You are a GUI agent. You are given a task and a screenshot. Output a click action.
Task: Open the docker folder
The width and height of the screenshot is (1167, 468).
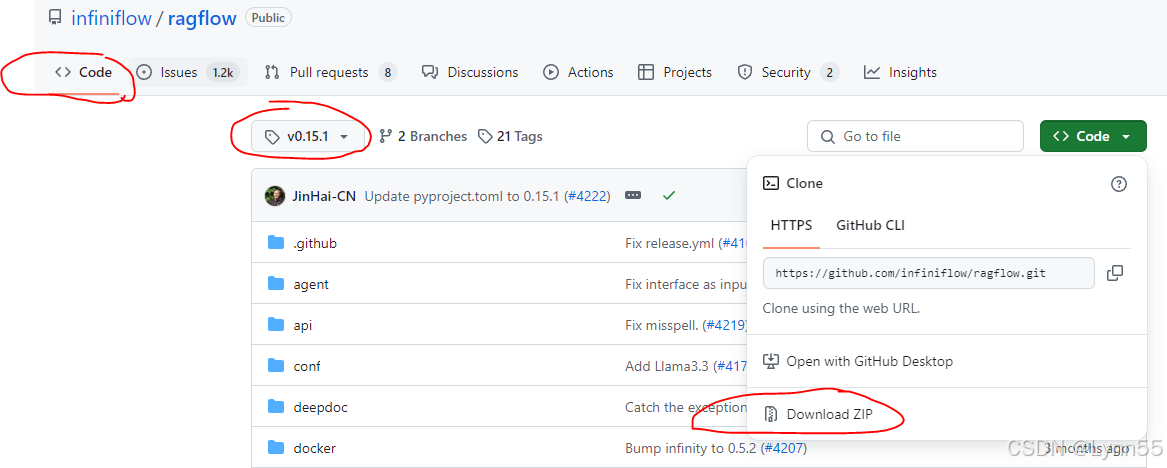pyautogui.click(x=315, y=448)
